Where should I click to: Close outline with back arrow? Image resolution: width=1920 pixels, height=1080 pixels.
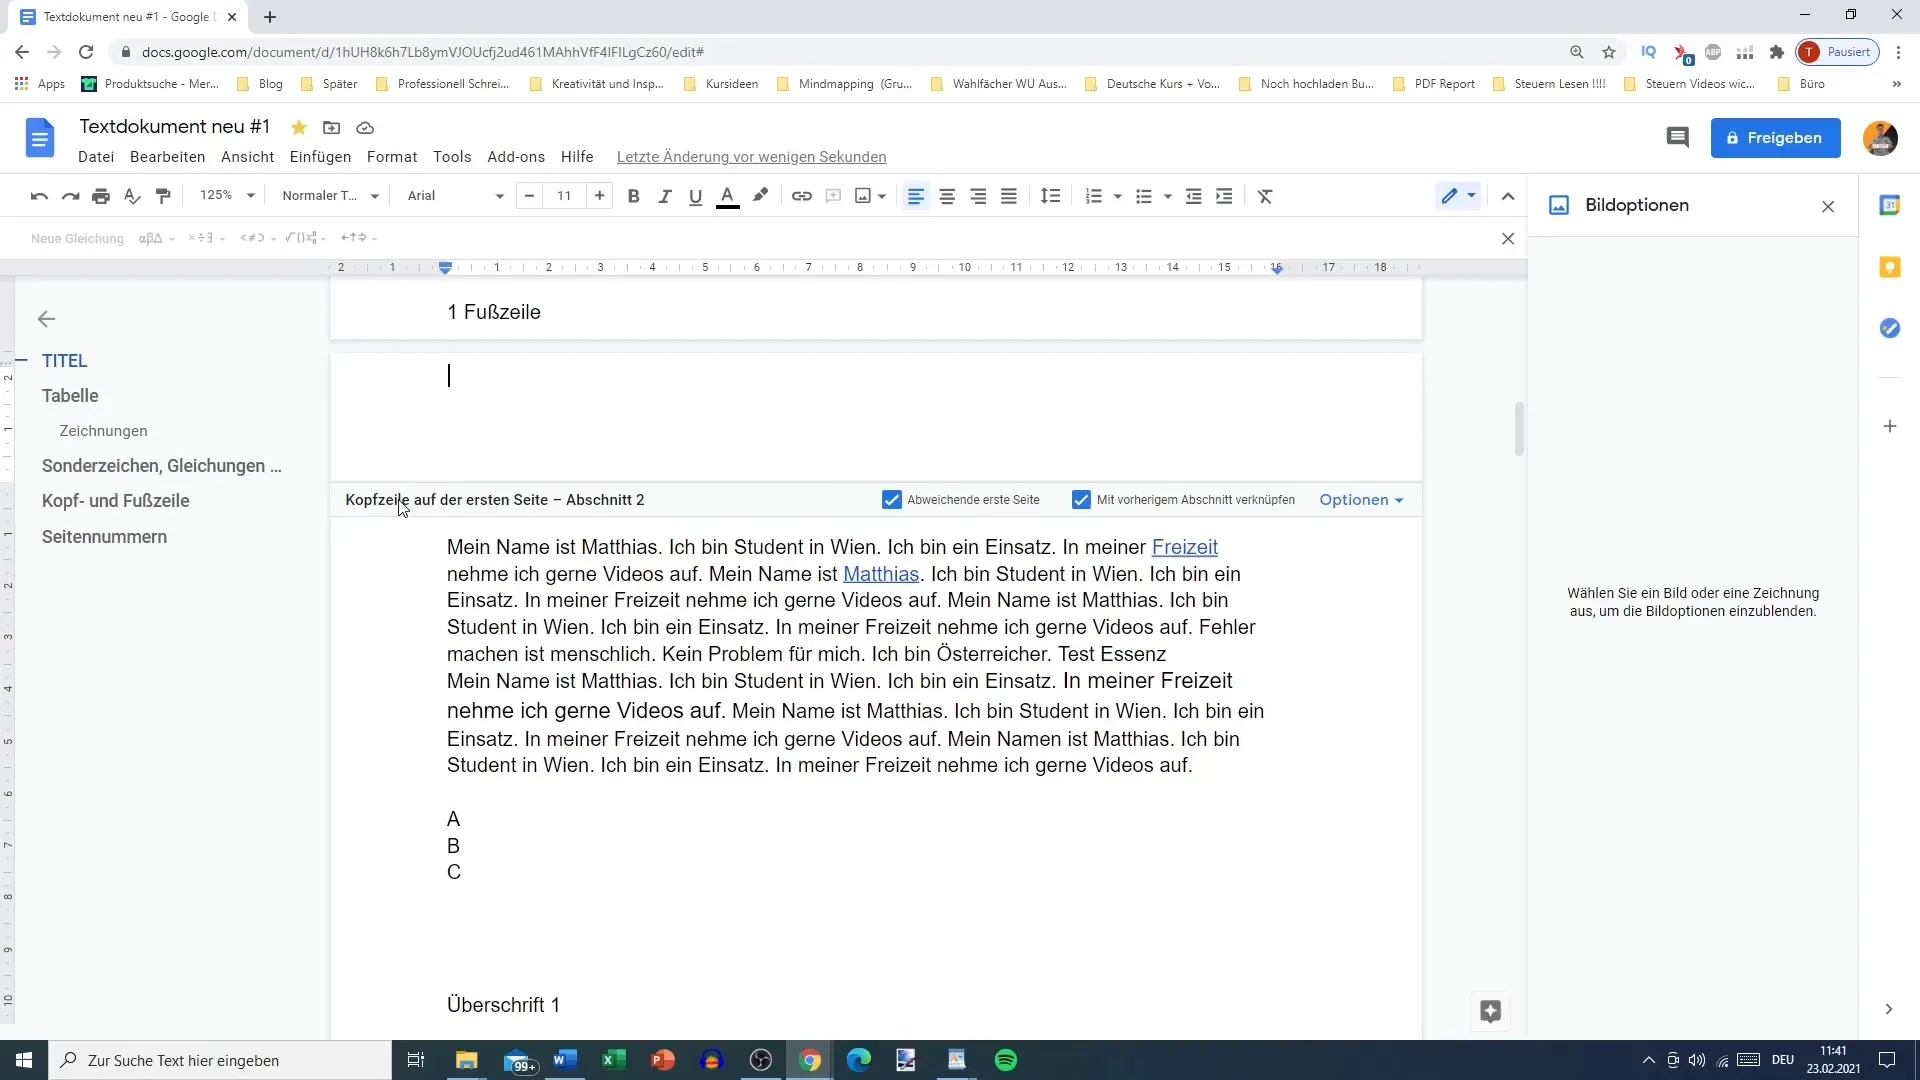pyautogui.click(x=46, y=320)
